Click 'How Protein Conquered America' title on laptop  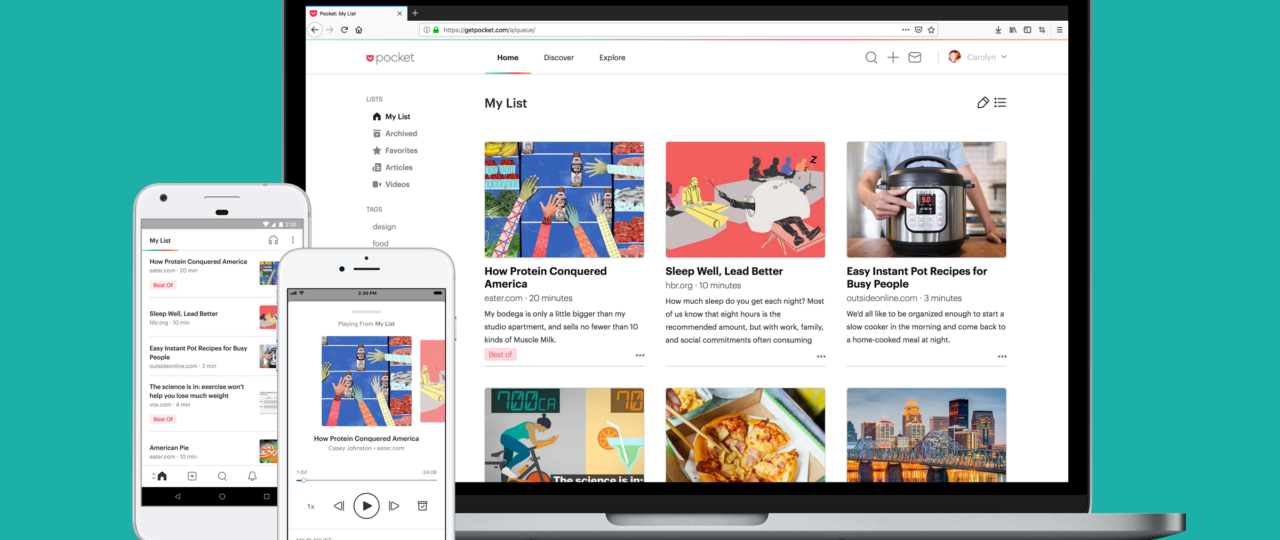pyautogui.click(x=545, y=277)
